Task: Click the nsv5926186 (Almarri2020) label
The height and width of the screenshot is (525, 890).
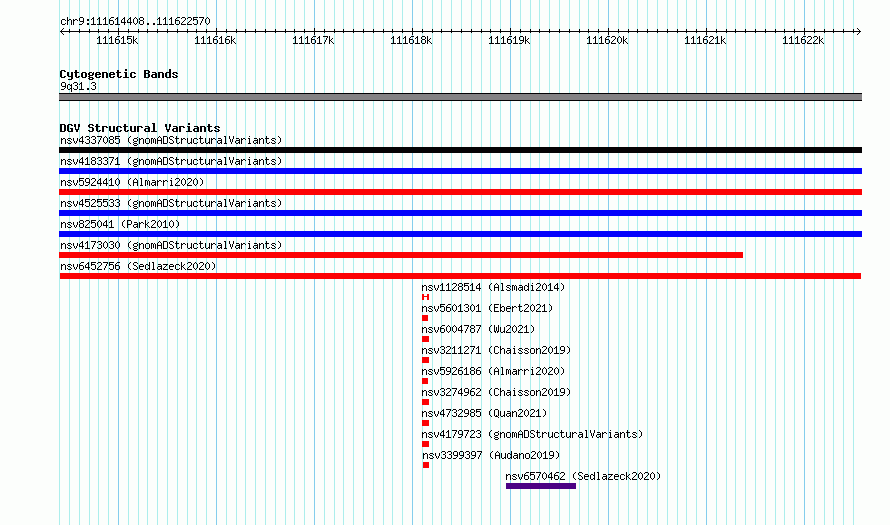Action: tap(493, 371)
